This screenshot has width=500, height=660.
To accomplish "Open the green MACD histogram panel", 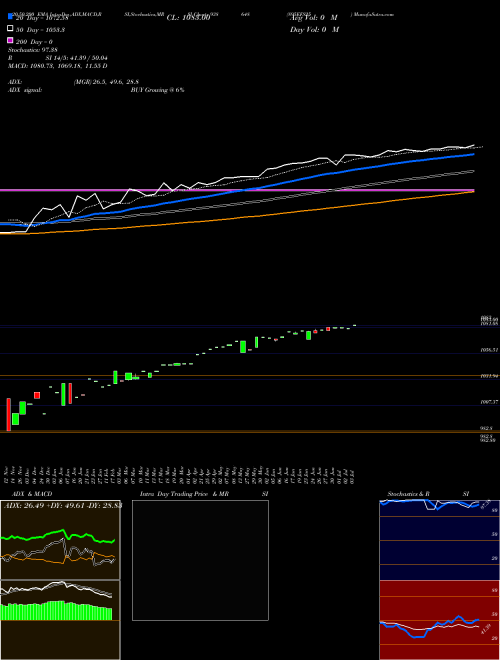I will tap(60, 620).
